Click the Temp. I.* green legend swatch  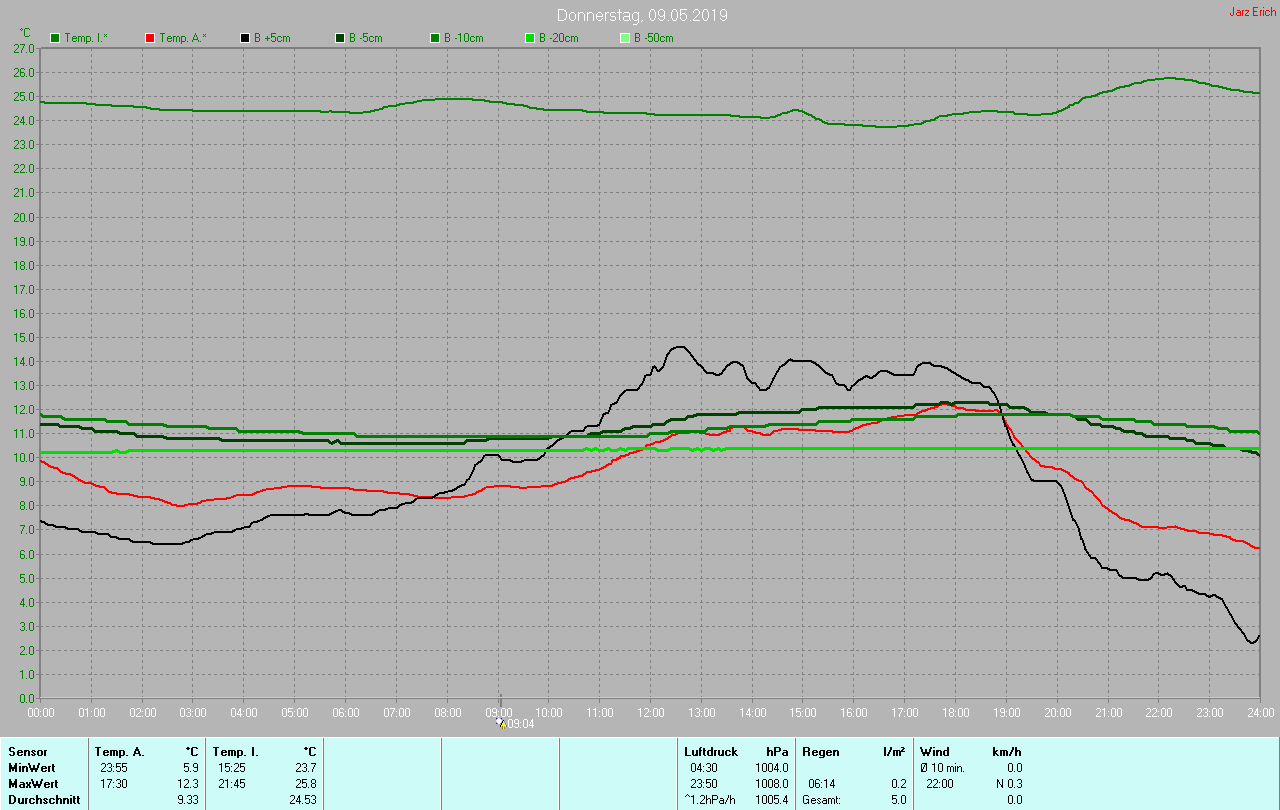click(55, 38)
